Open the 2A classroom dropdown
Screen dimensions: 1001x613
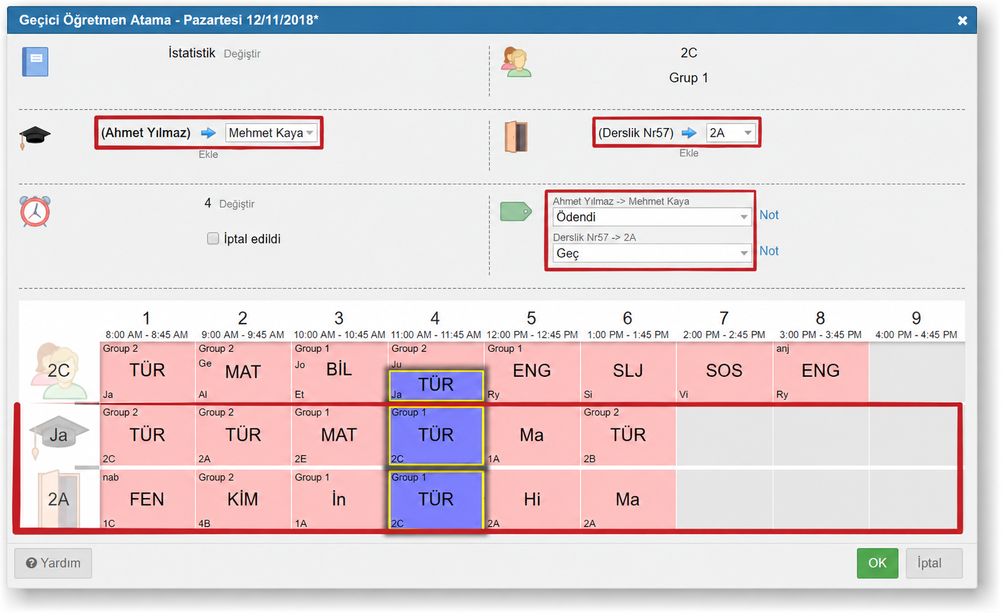[730, 133]
